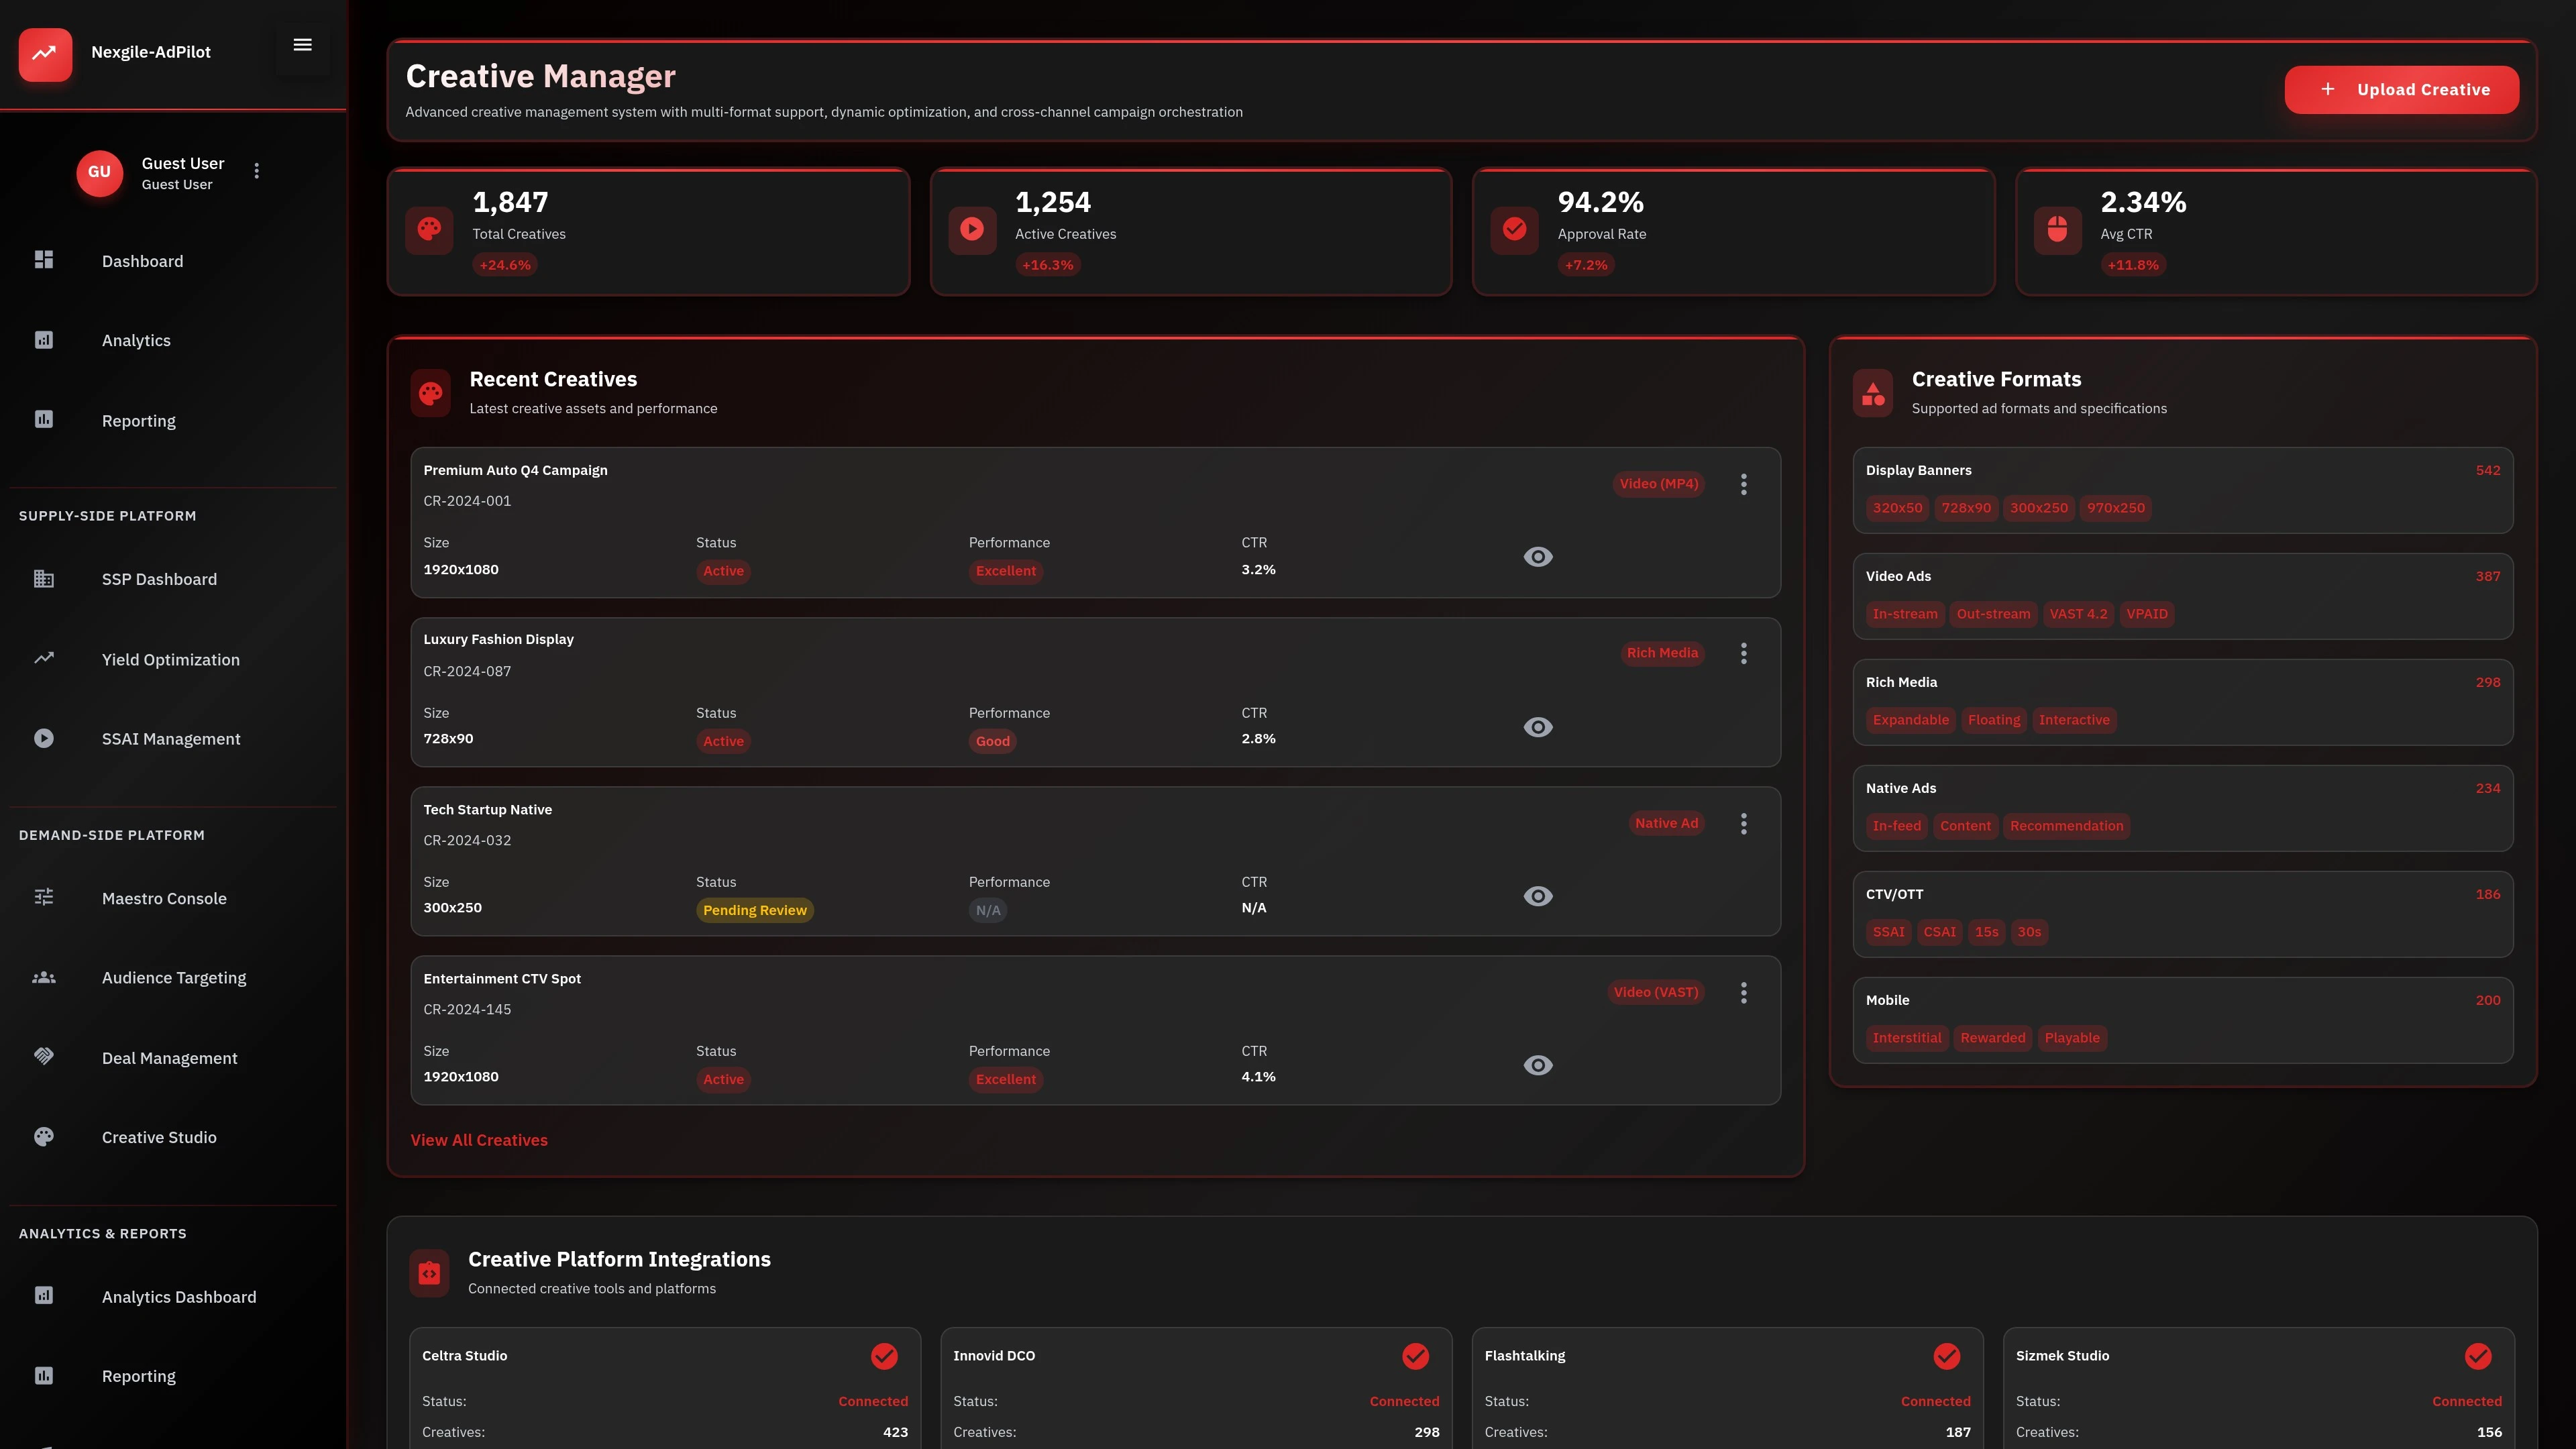The height and width of the screenshot is (1449, 2576).
Task: Click the SSAI Management play icon
Action: pyautogui.click(x=44, y=738)
